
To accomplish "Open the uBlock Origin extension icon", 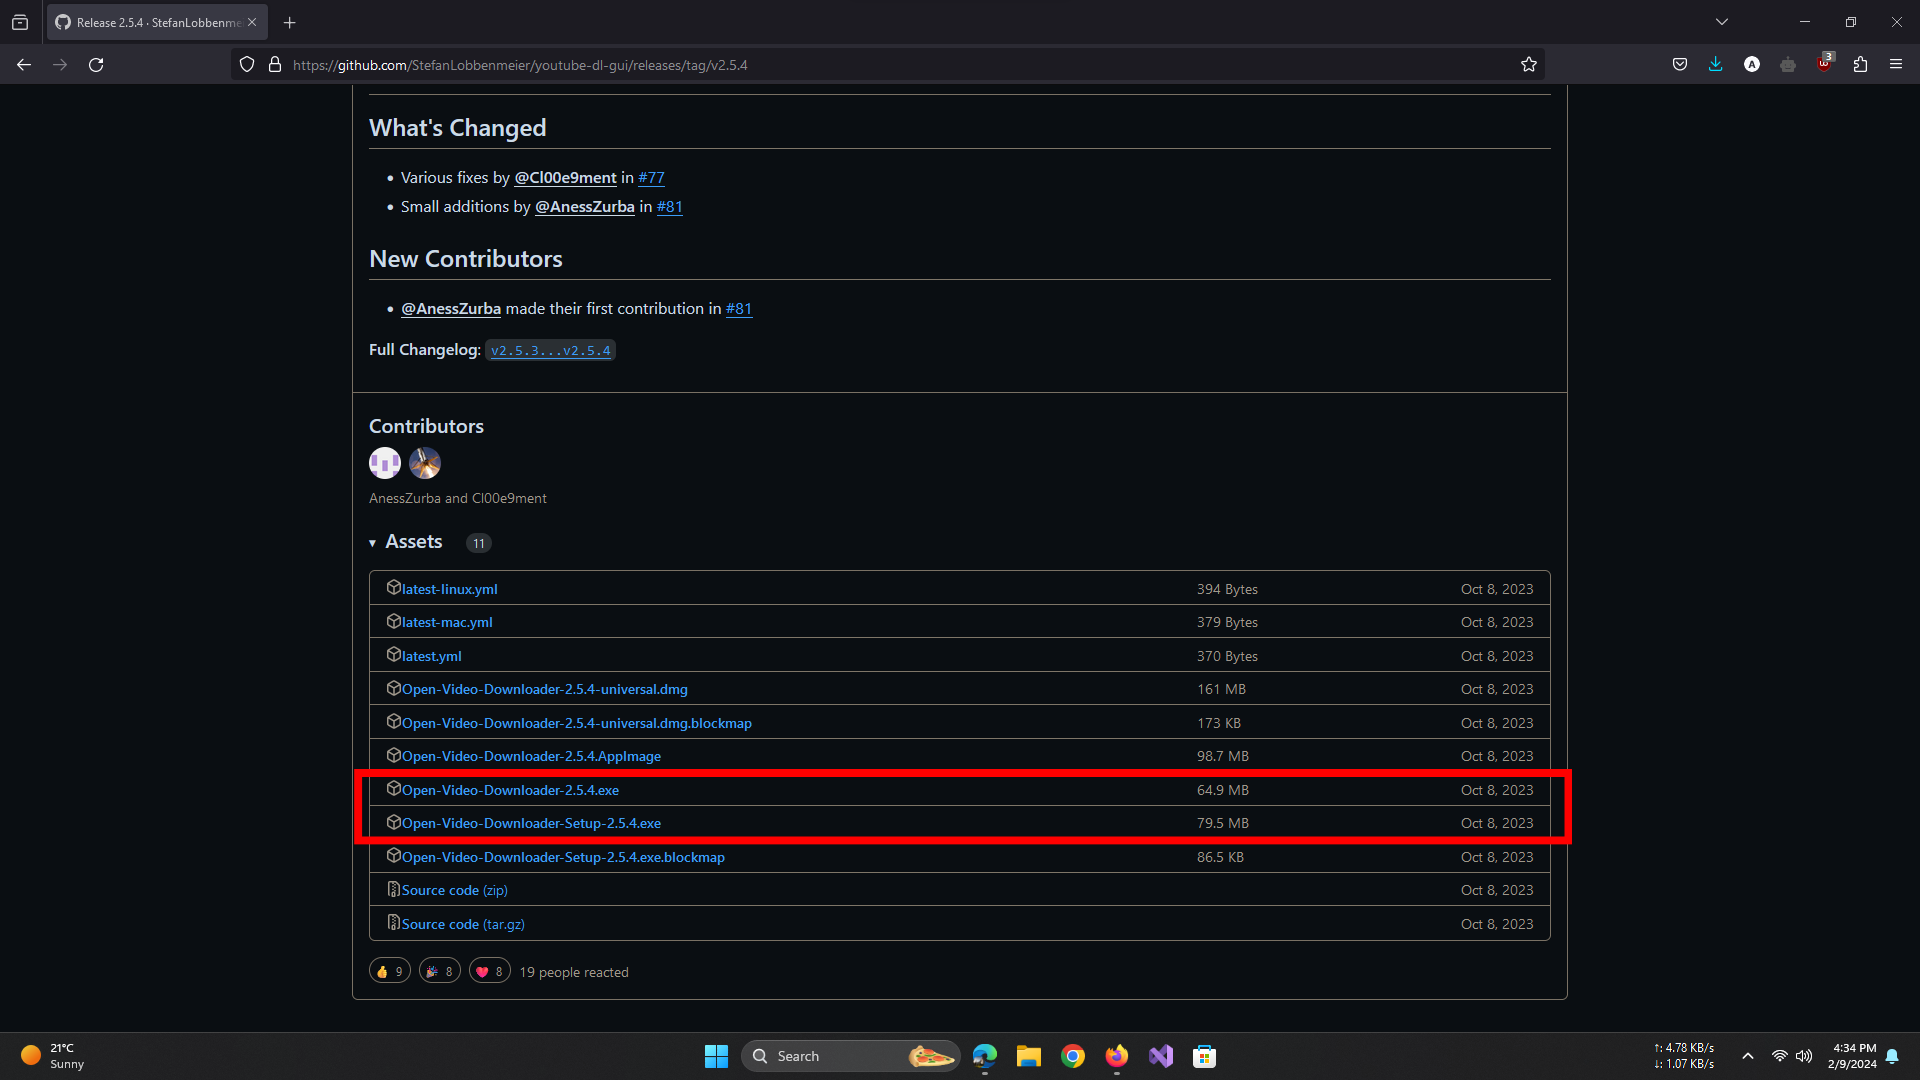I will [1824, 65].
